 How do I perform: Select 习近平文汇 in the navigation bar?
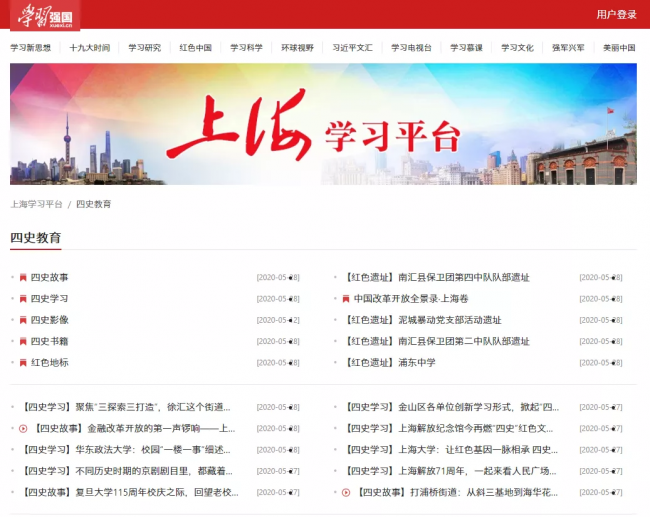[353, 47]
